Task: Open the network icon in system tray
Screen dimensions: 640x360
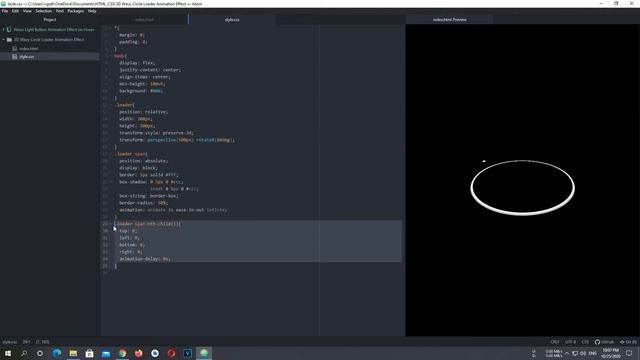Action: [575, 353]
